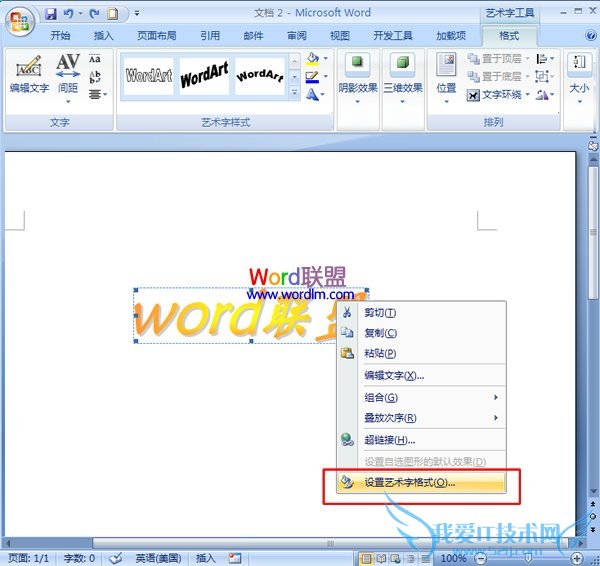Viewport: 600px width, 566px height.
Task: Click the Office button
Action: coord(19,19)
